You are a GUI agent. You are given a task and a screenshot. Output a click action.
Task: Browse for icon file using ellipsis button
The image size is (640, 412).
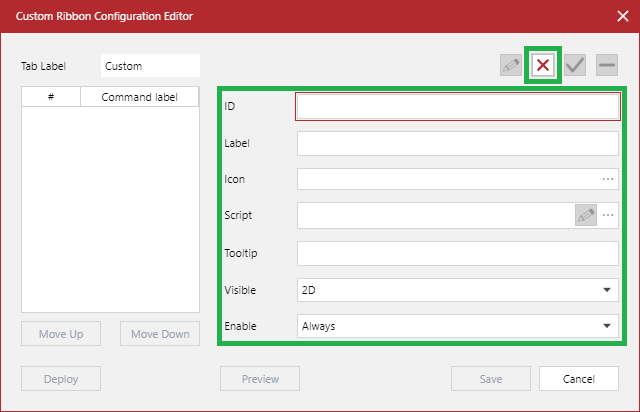coord(607,179)
